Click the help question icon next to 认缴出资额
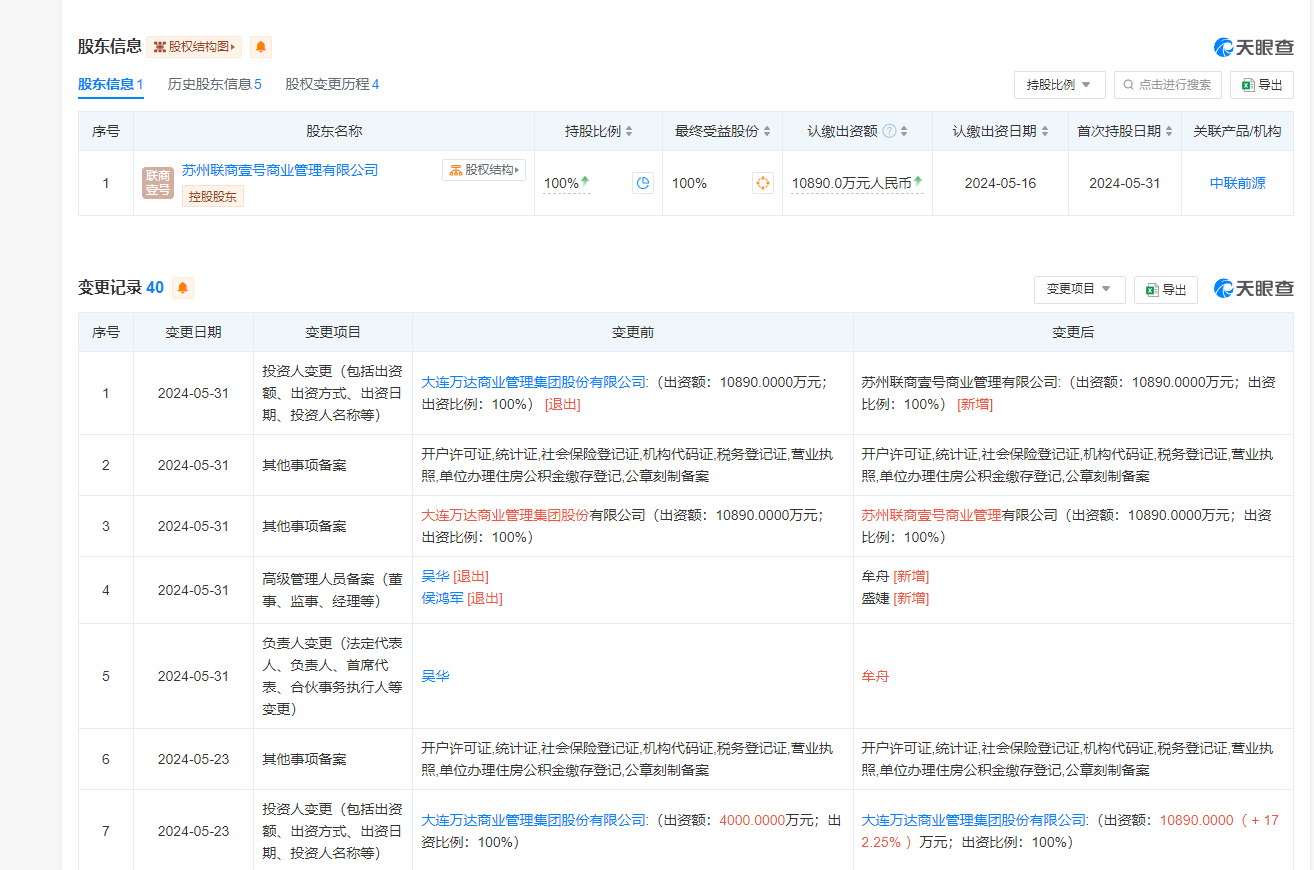This screenshot has width=1314, height=870. pyautogui.click(x=889, y=131)
